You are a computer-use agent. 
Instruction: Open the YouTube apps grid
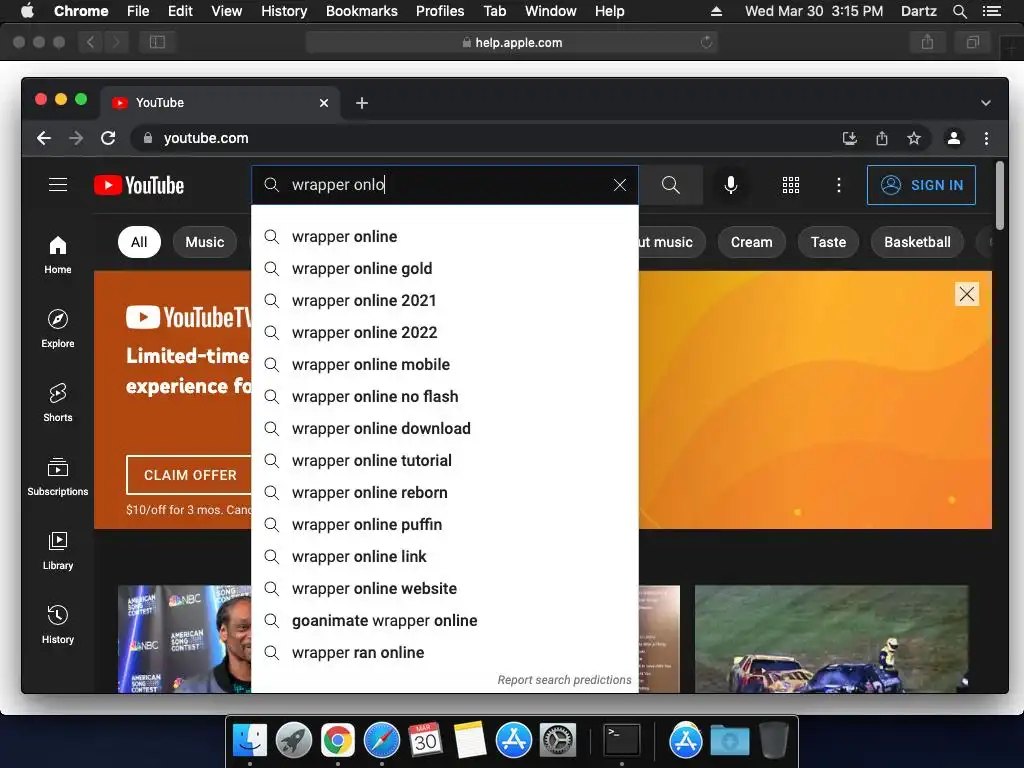(x=791, y=185)
